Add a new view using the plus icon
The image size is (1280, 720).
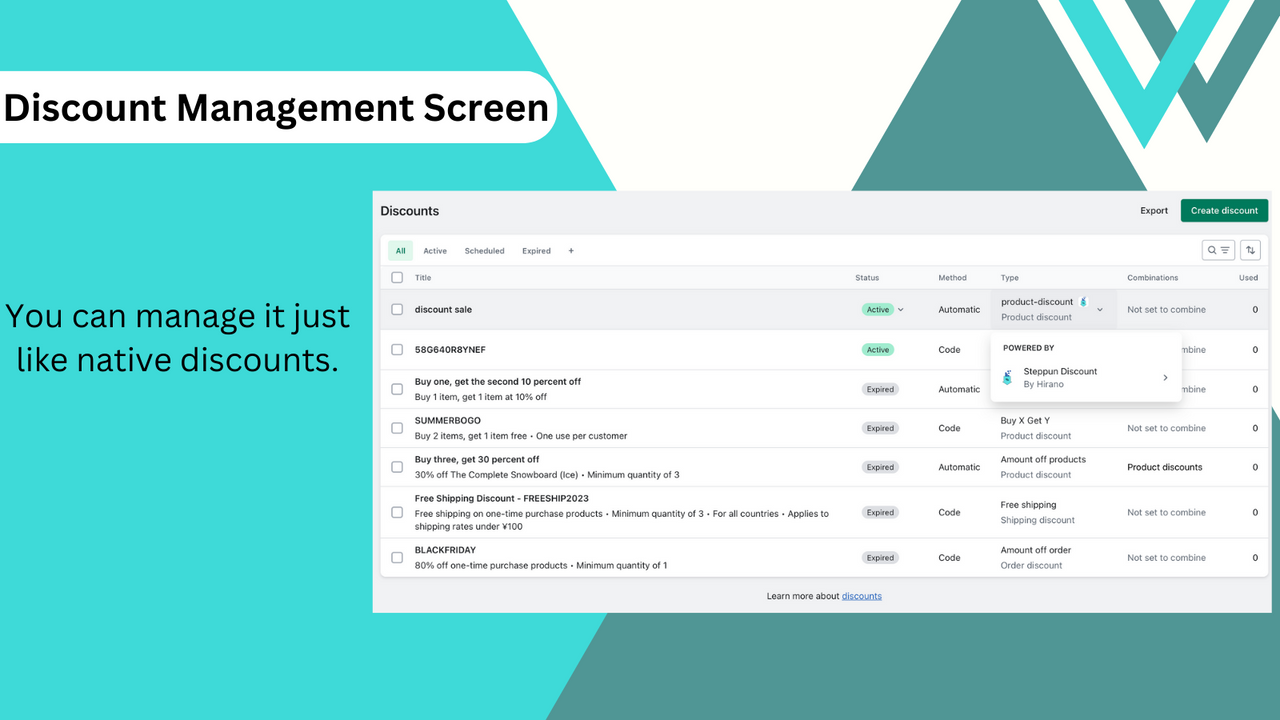pyautogui.click(x=570, y=250)
